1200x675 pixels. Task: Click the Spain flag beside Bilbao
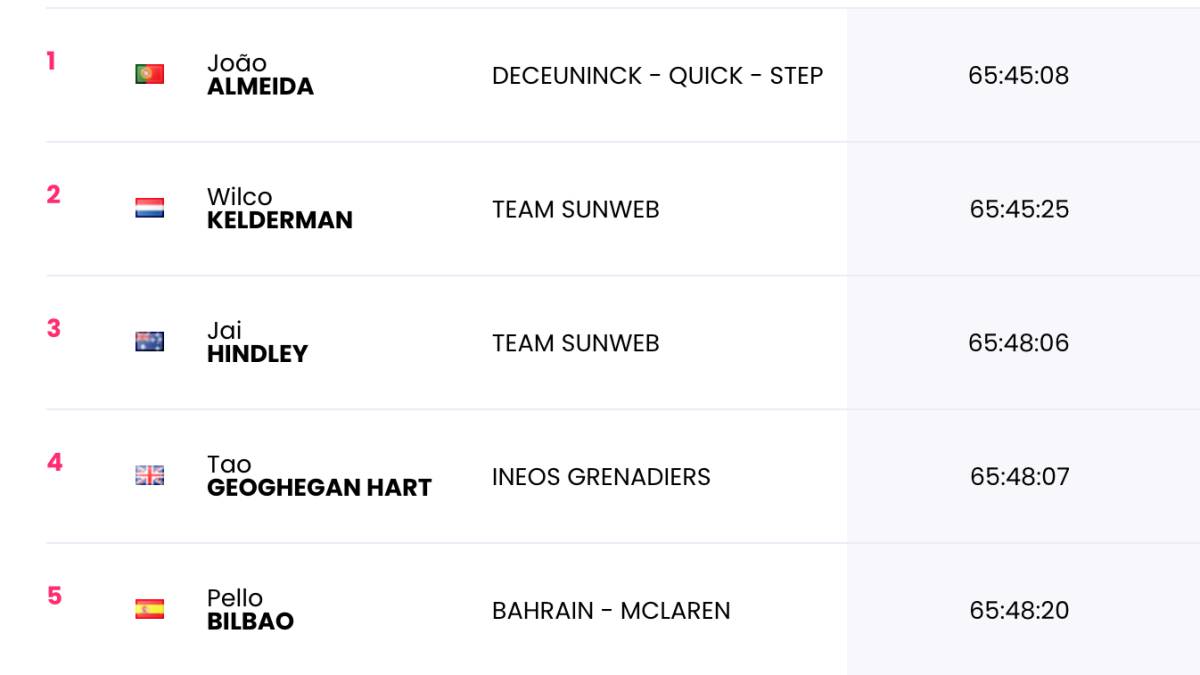150,609
